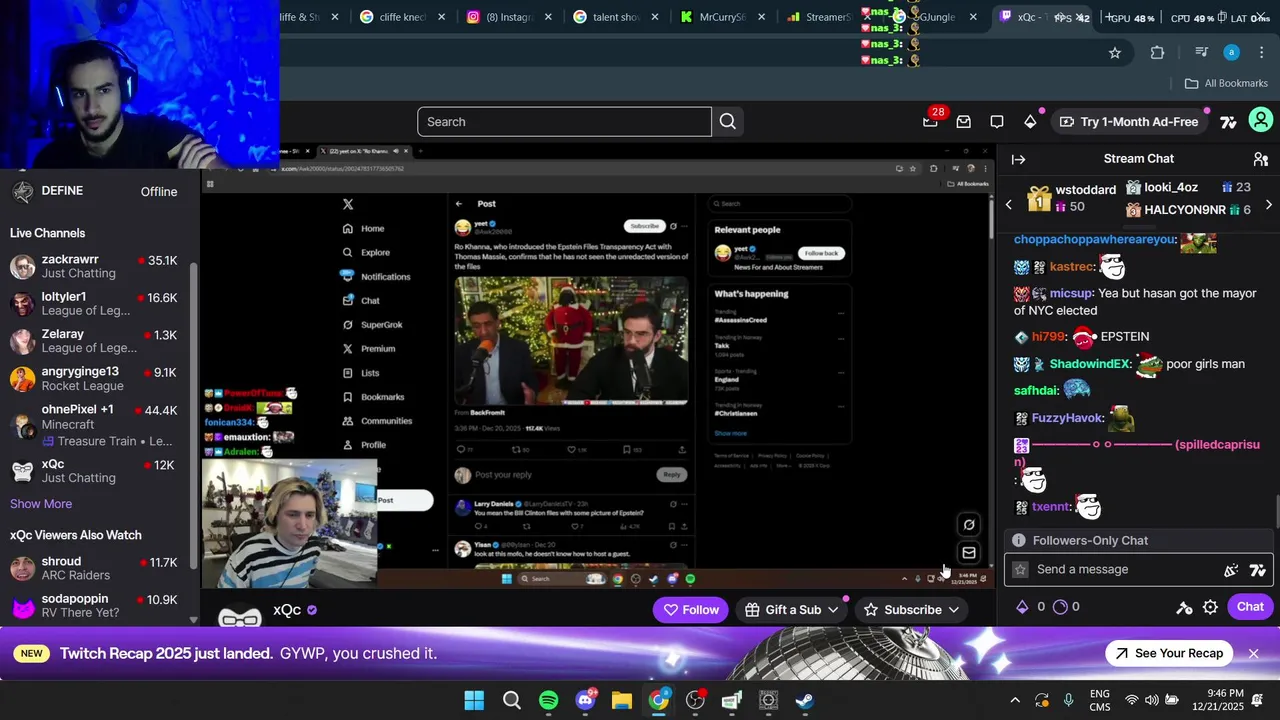Expand the Subscribe dropdown chevron
The height and width of the screenshot is (720, 1280).
coord(953,609)
